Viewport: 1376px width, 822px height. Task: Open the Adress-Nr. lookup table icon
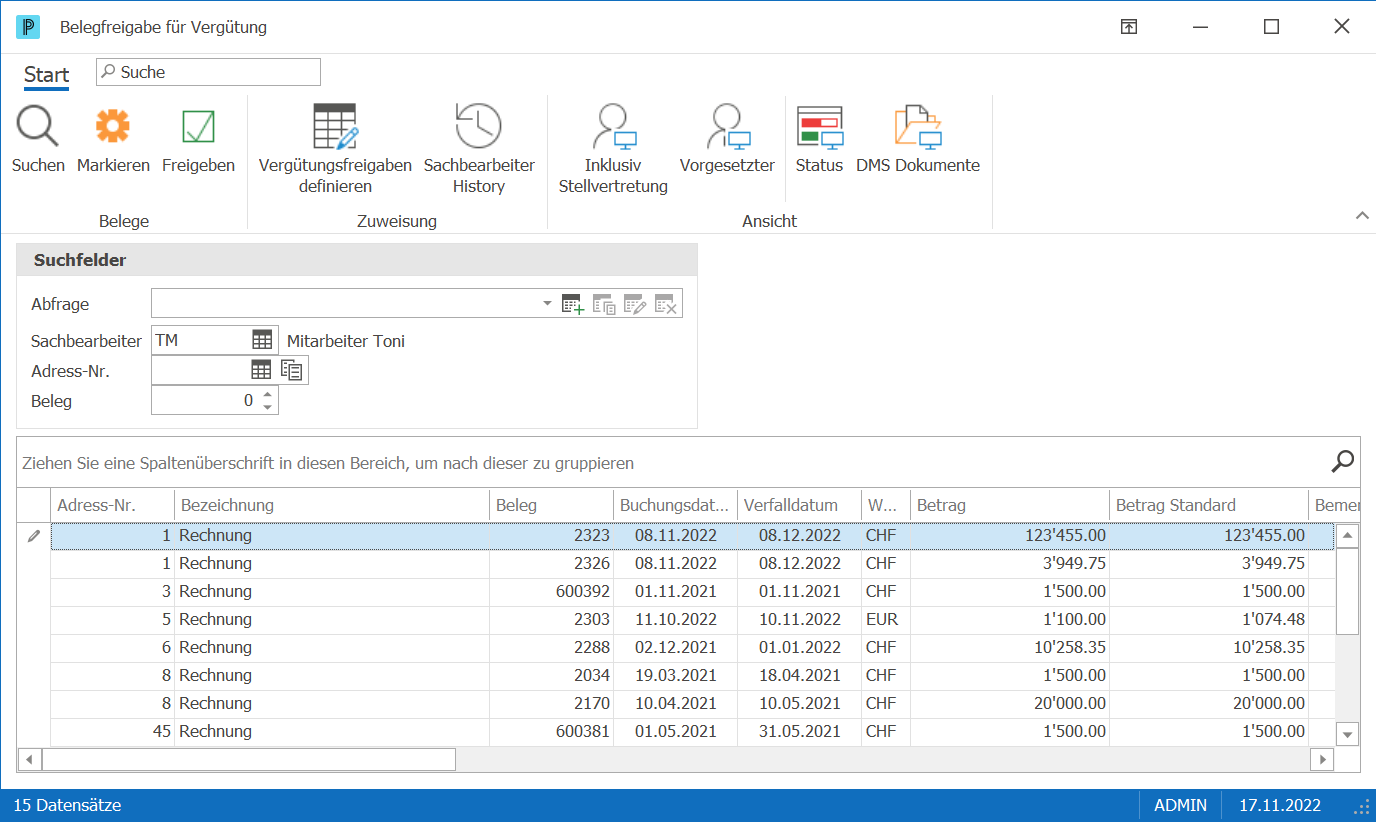coord(261,370)
